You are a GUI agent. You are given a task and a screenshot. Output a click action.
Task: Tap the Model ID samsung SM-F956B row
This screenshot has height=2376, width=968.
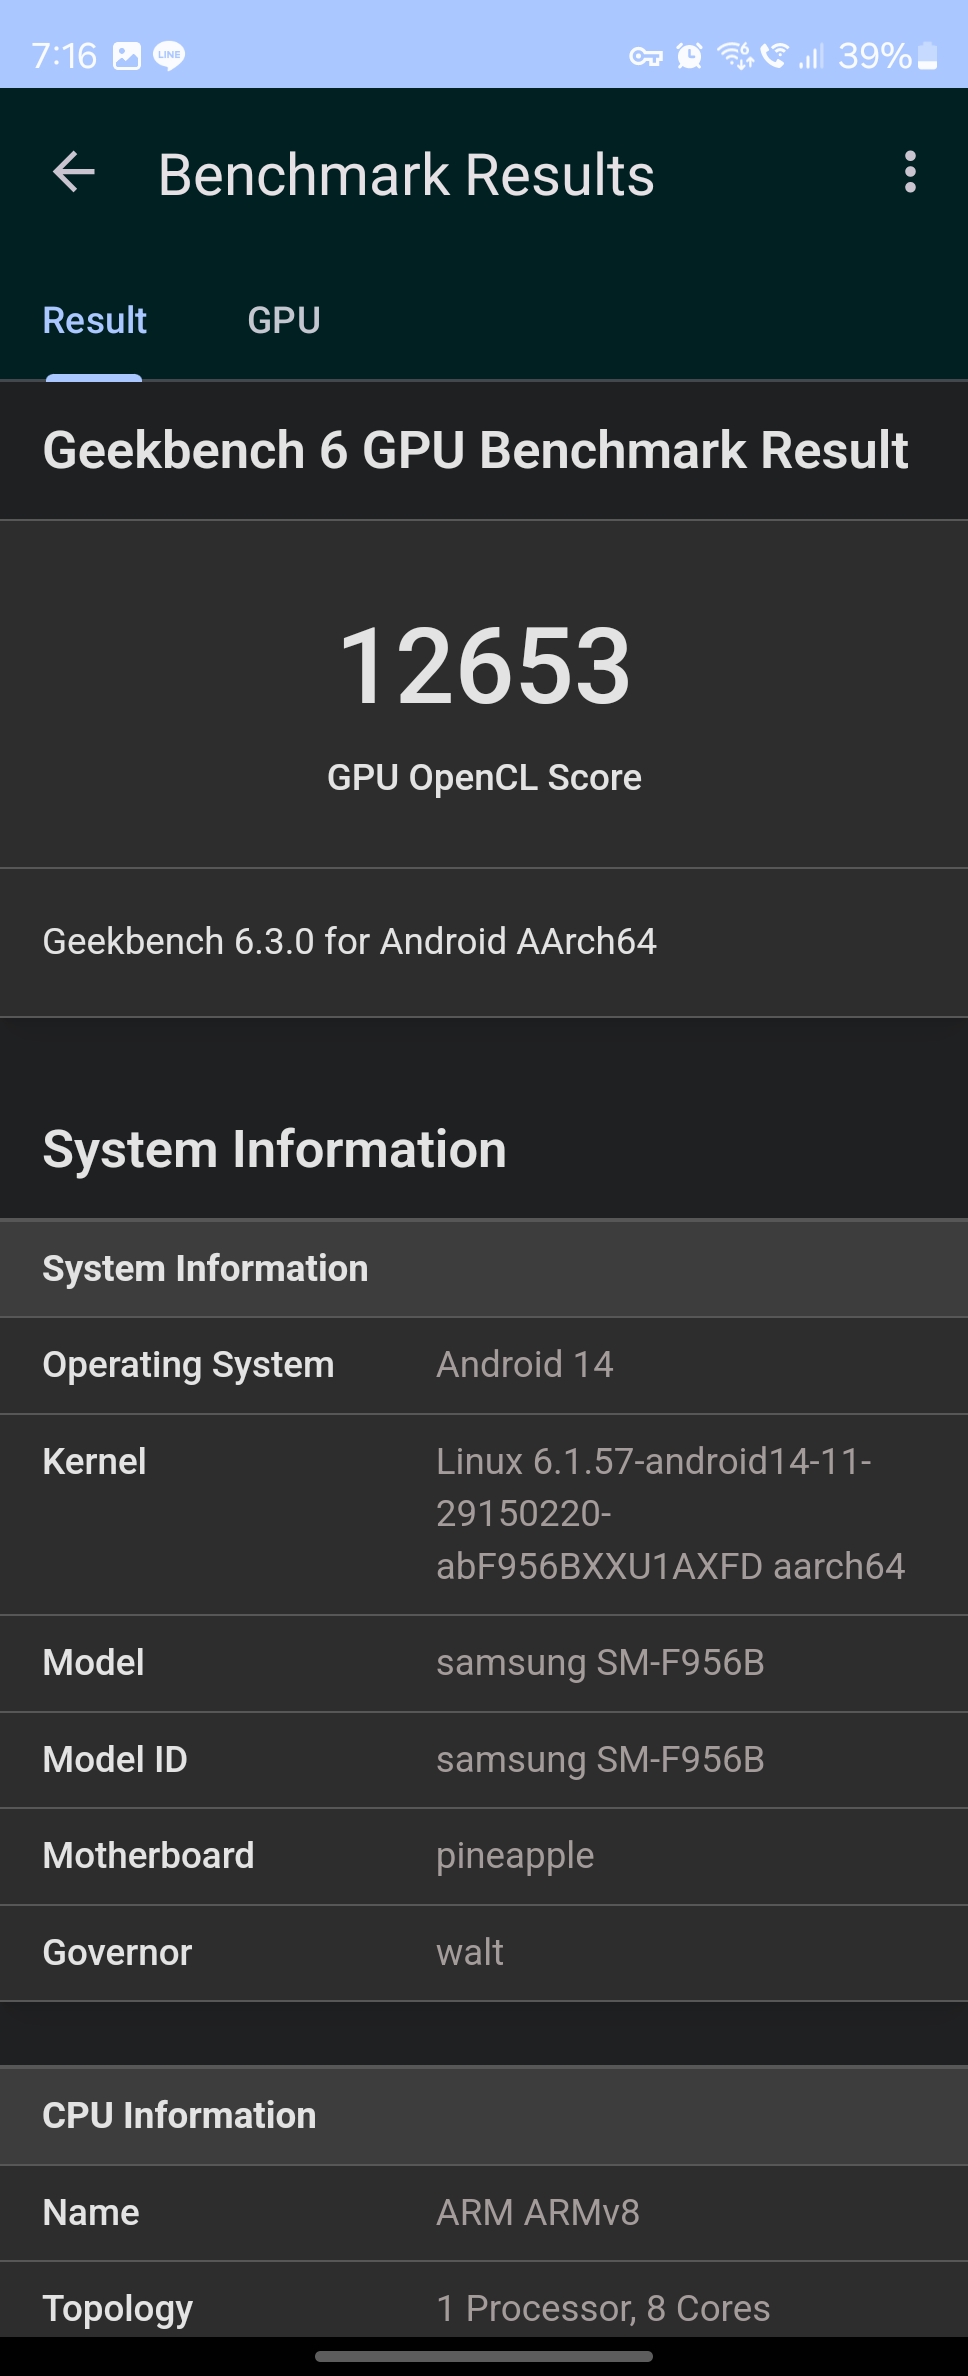484,1760
